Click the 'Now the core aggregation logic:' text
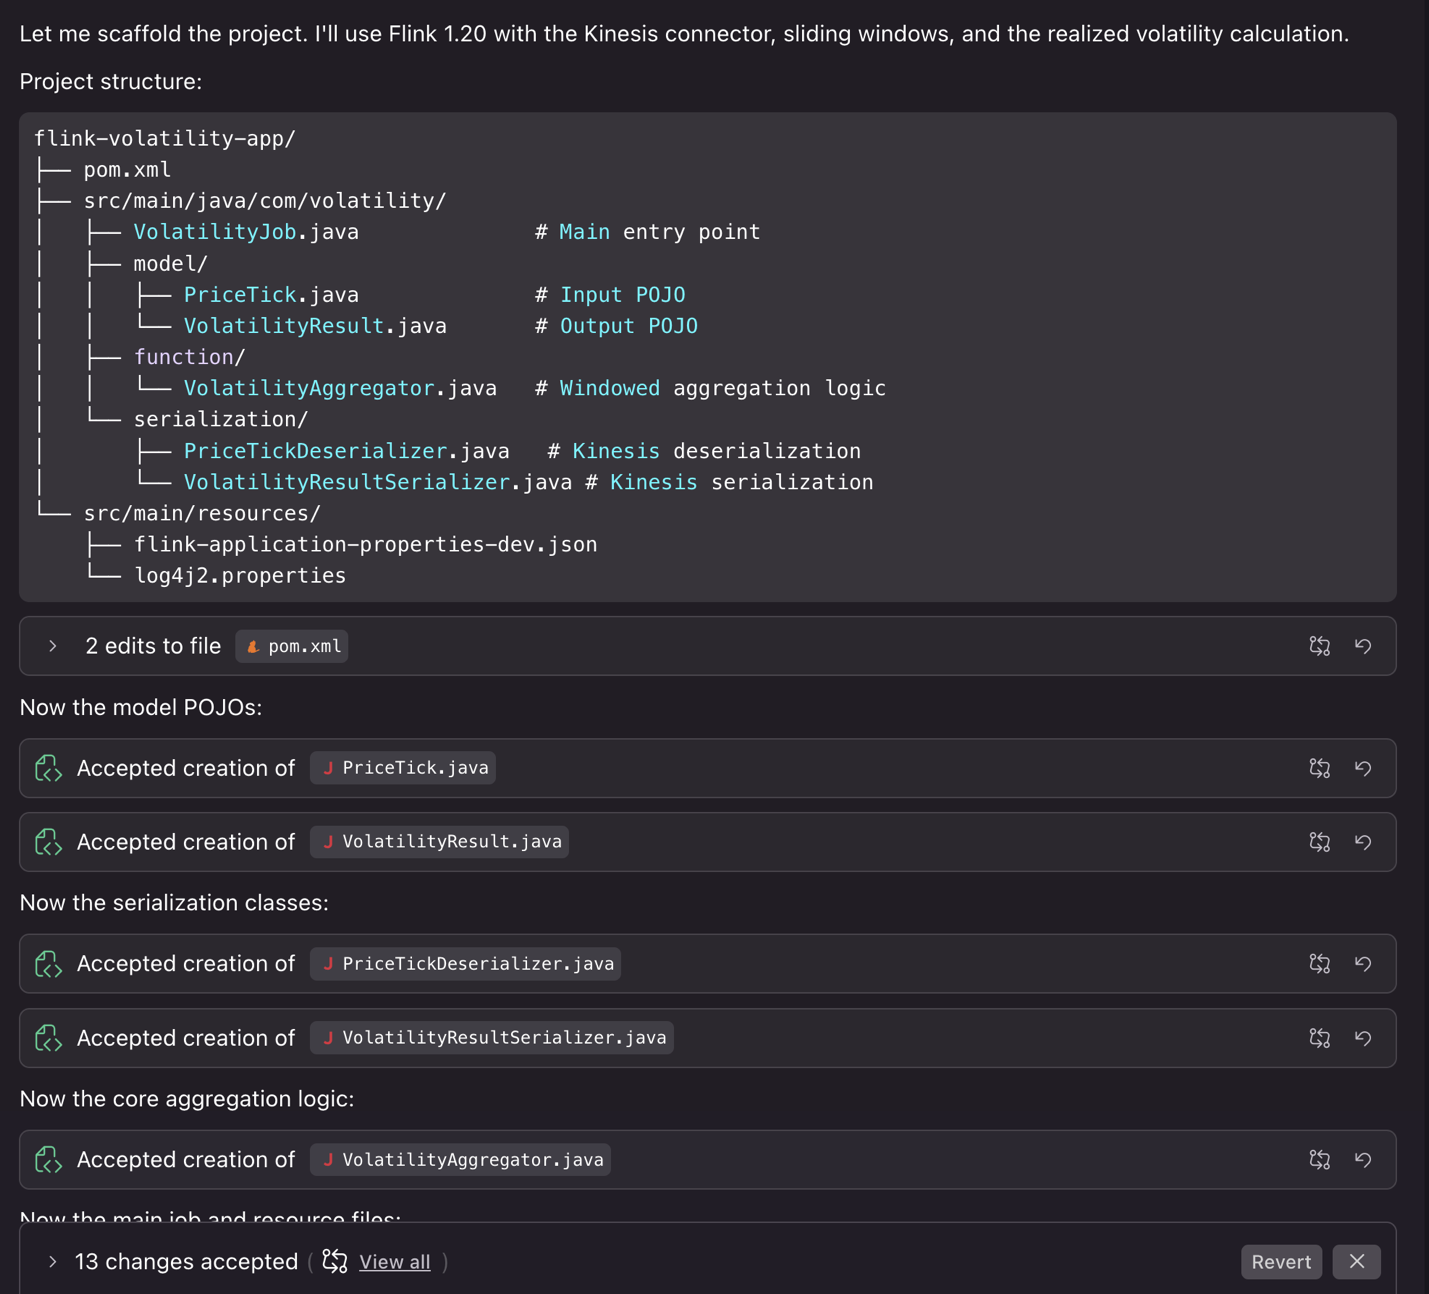This screenshot has width=1429, height=1294. tap(187, 1099)
